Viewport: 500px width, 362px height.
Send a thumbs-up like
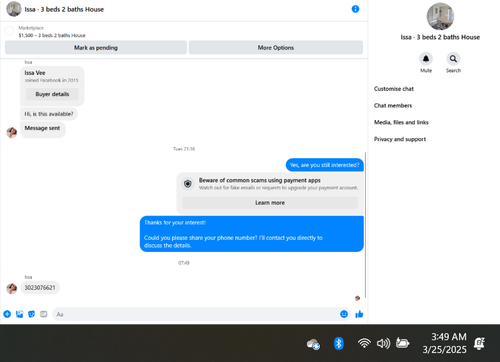359,314
